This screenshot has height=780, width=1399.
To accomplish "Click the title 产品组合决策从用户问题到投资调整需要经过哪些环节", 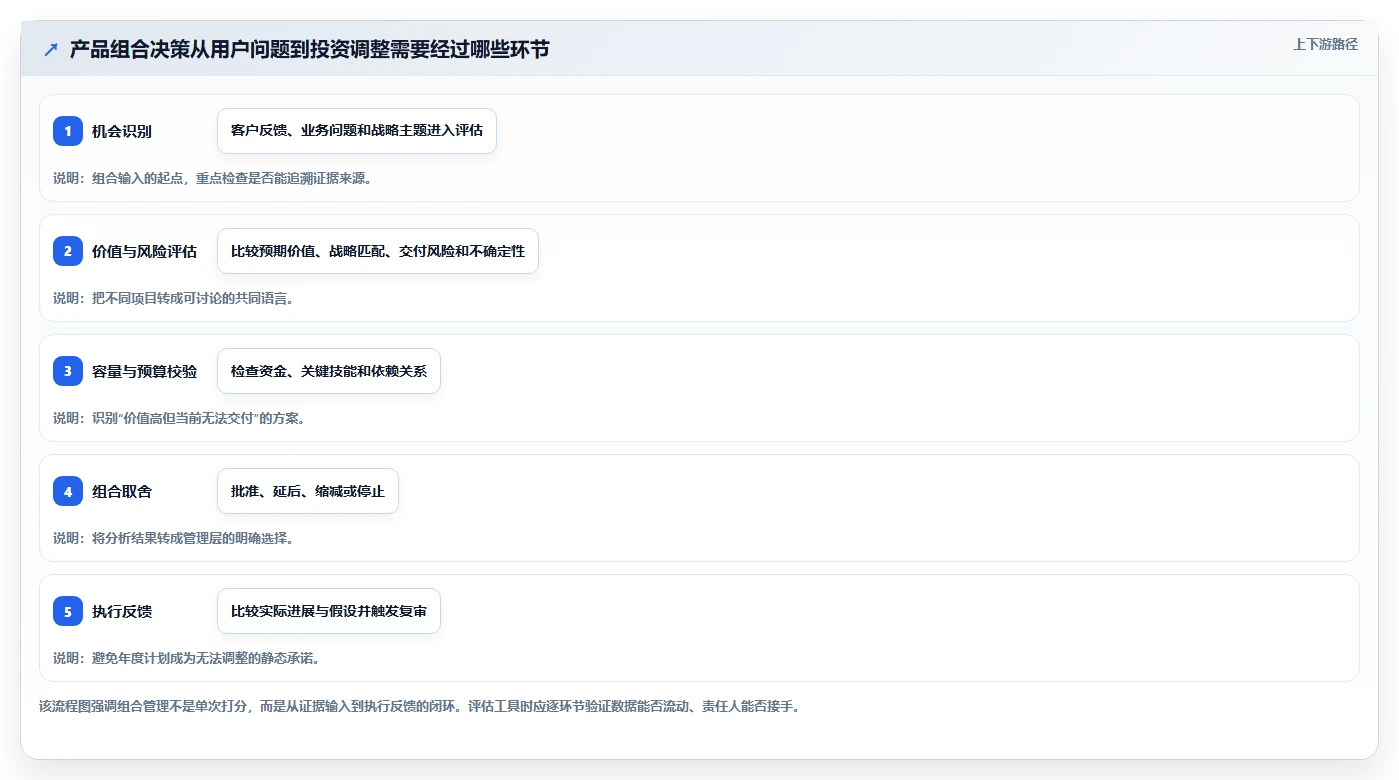I will click(309, 49).
